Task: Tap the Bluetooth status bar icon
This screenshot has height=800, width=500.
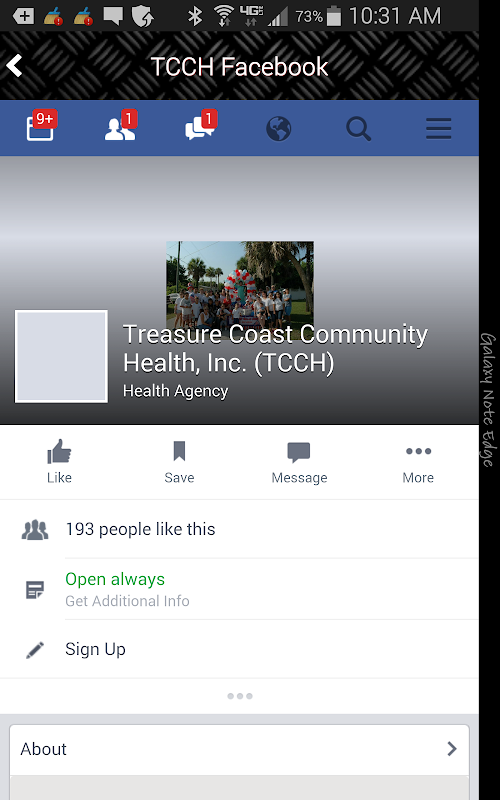Action: pos(195,16)
